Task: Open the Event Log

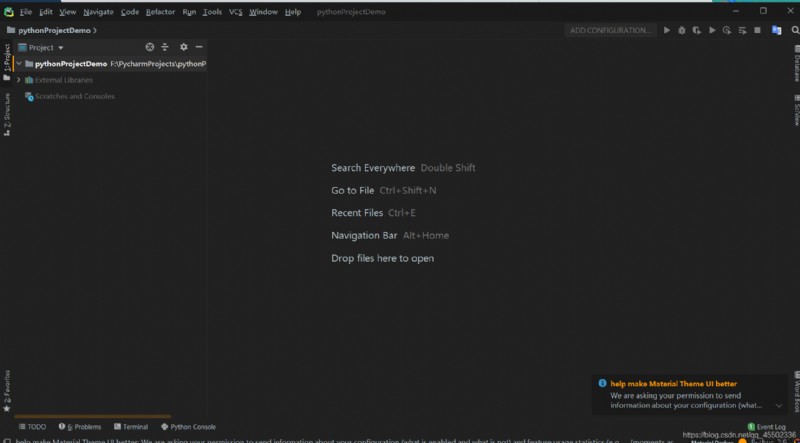Action: tap(766, 427)
